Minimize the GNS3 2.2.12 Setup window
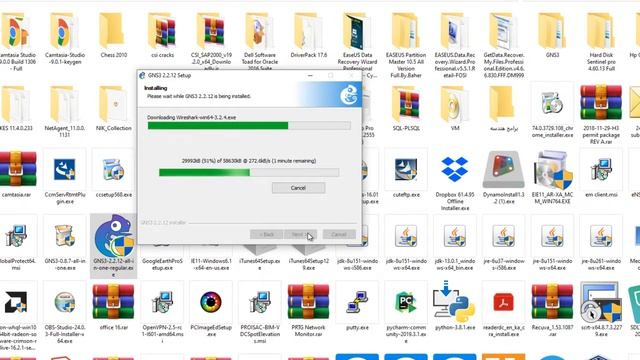640x360 pixels. (x=310, y=76)
